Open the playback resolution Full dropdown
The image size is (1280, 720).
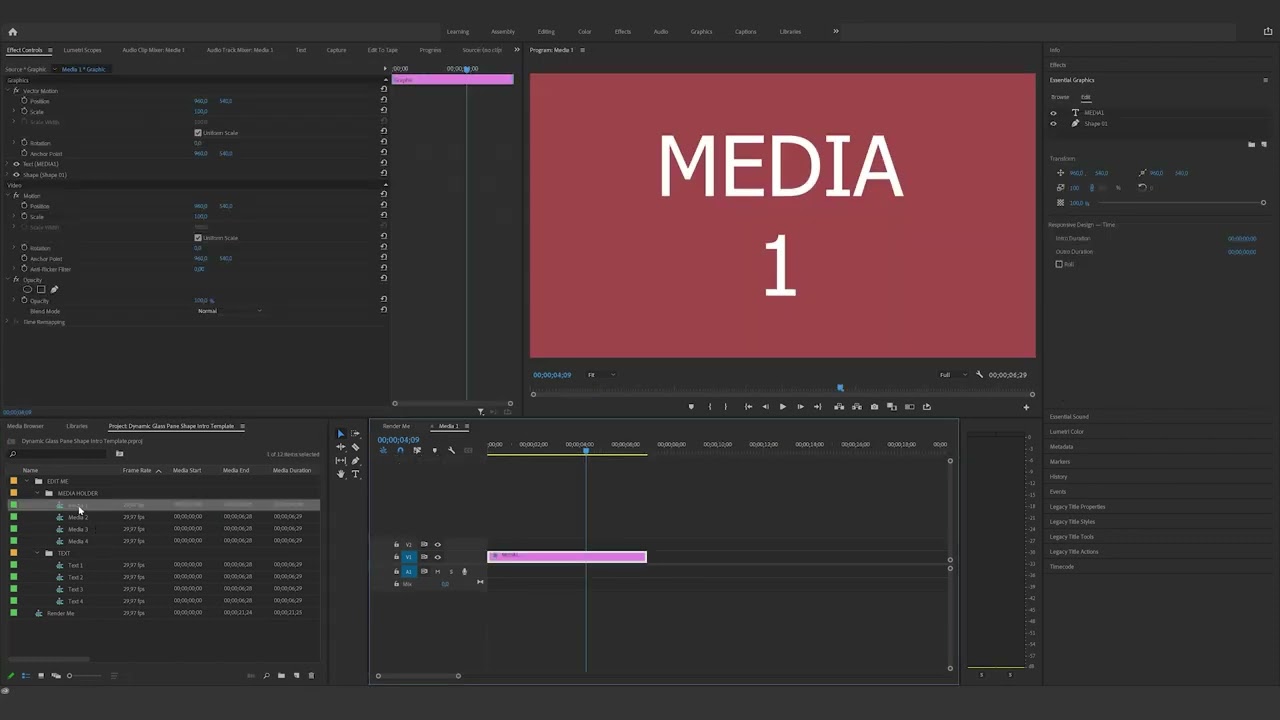coord(953,375)
